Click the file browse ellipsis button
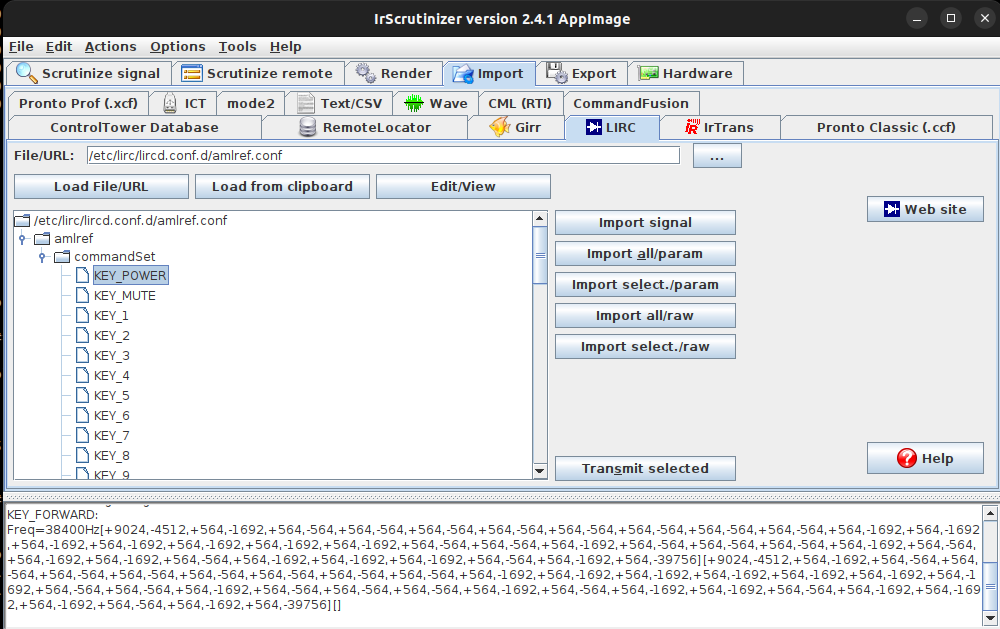Screen dimensions: 1000x629 716,156
